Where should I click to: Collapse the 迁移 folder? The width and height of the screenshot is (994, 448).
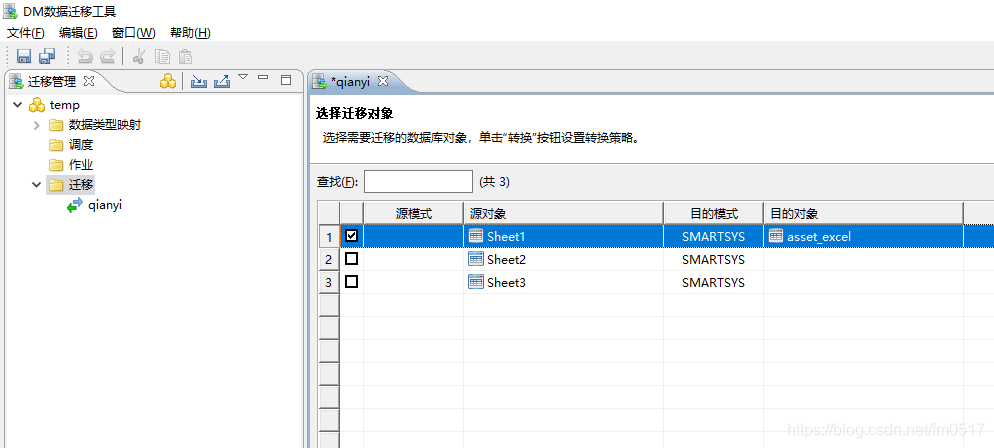tap(37, 185)
